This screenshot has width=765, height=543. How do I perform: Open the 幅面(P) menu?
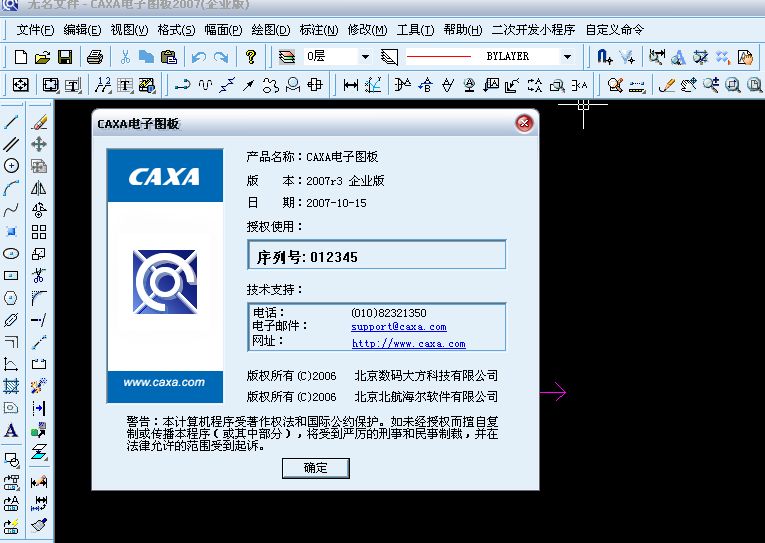[223, 30]
